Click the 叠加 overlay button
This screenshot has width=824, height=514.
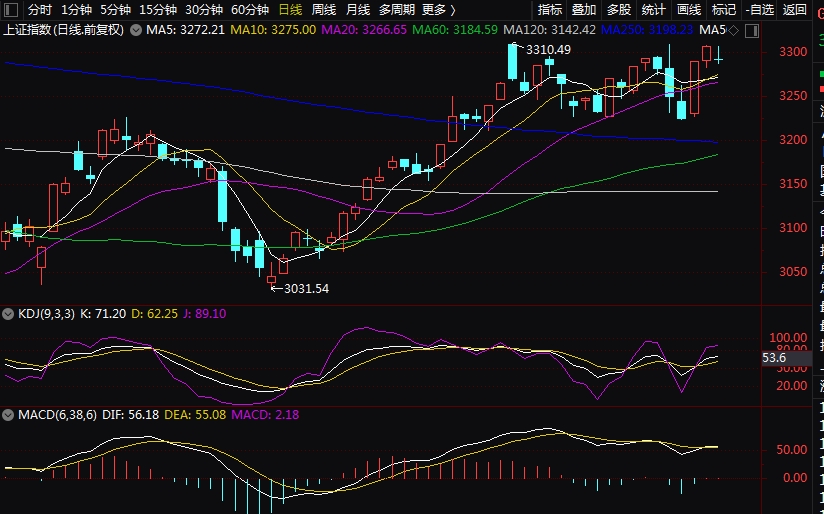(x=584, y=10)
